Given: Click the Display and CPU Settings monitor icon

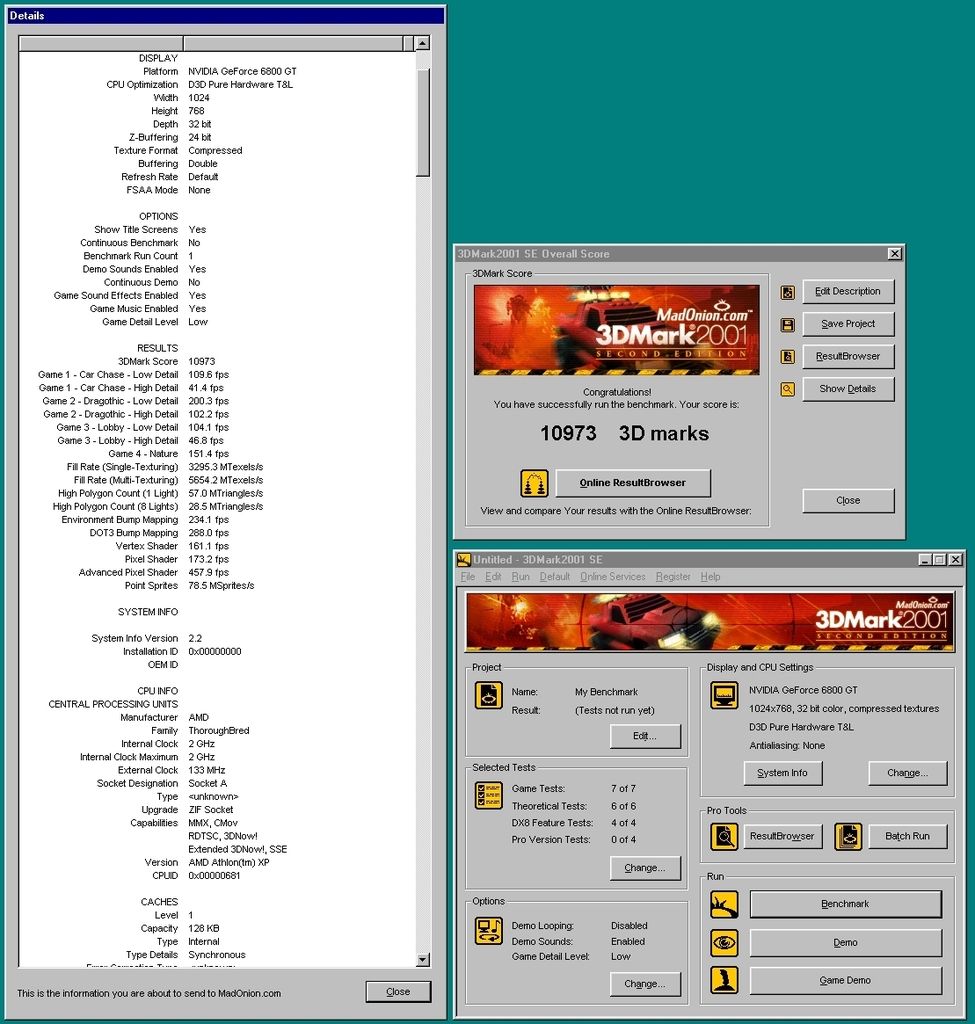Looking at the screenshot, I should click(x=724, y=696).
